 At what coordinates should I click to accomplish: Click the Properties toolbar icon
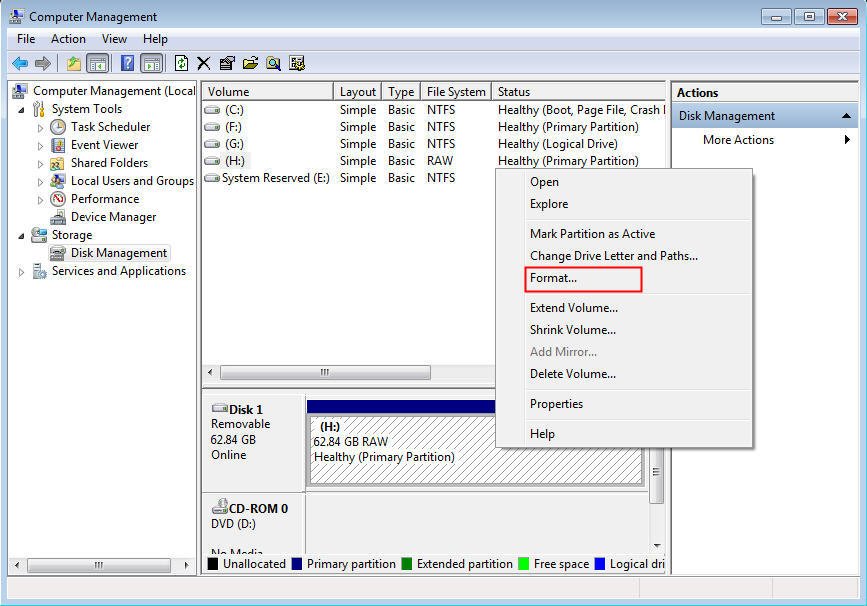[227, 64]
